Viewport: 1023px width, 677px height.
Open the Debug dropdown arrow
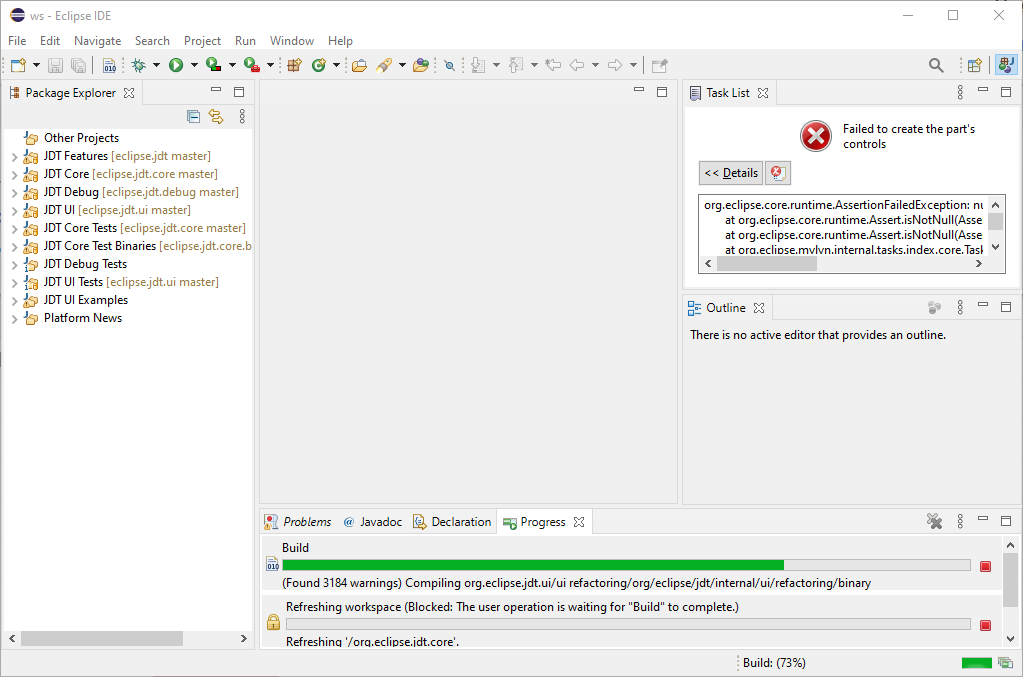pos(156,65)
